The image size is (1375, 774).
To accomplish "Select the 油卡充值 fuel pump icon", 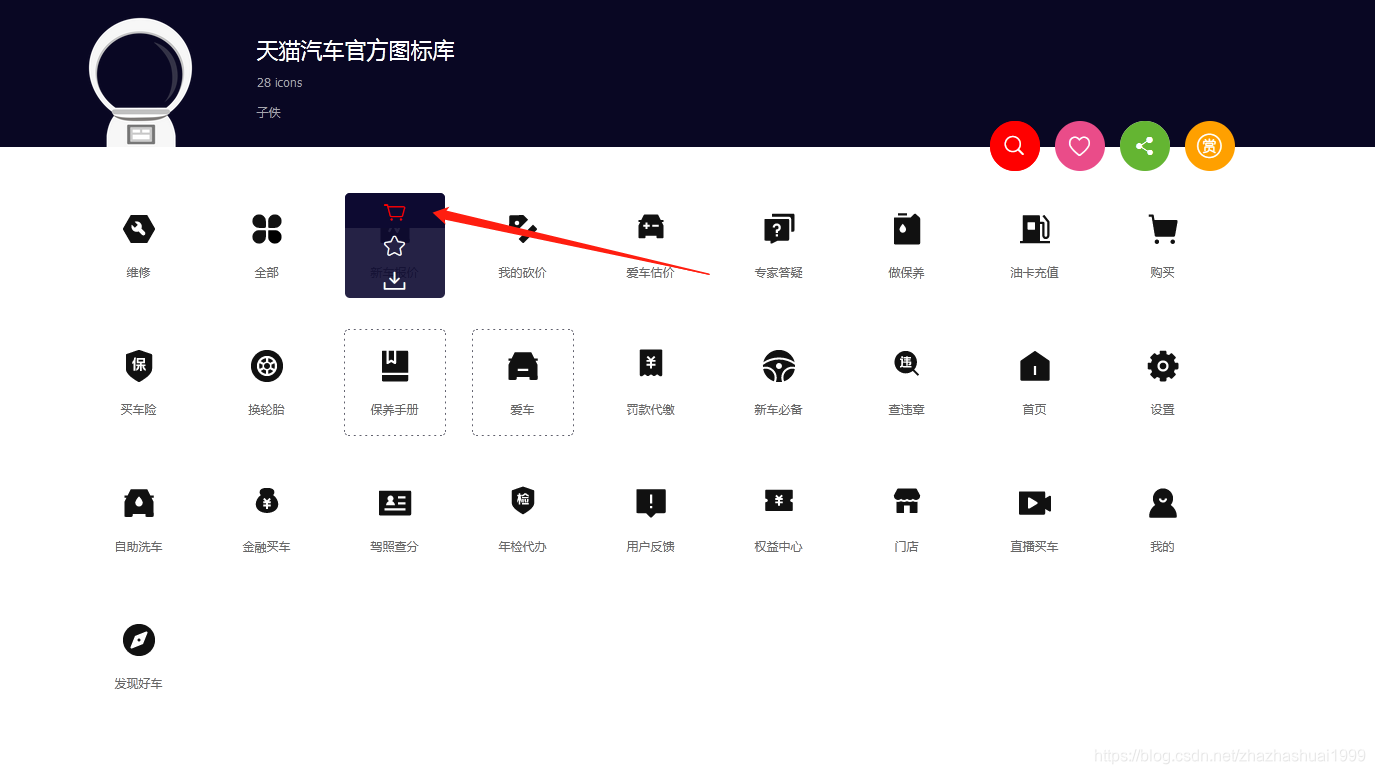I will coord(1035,229).
